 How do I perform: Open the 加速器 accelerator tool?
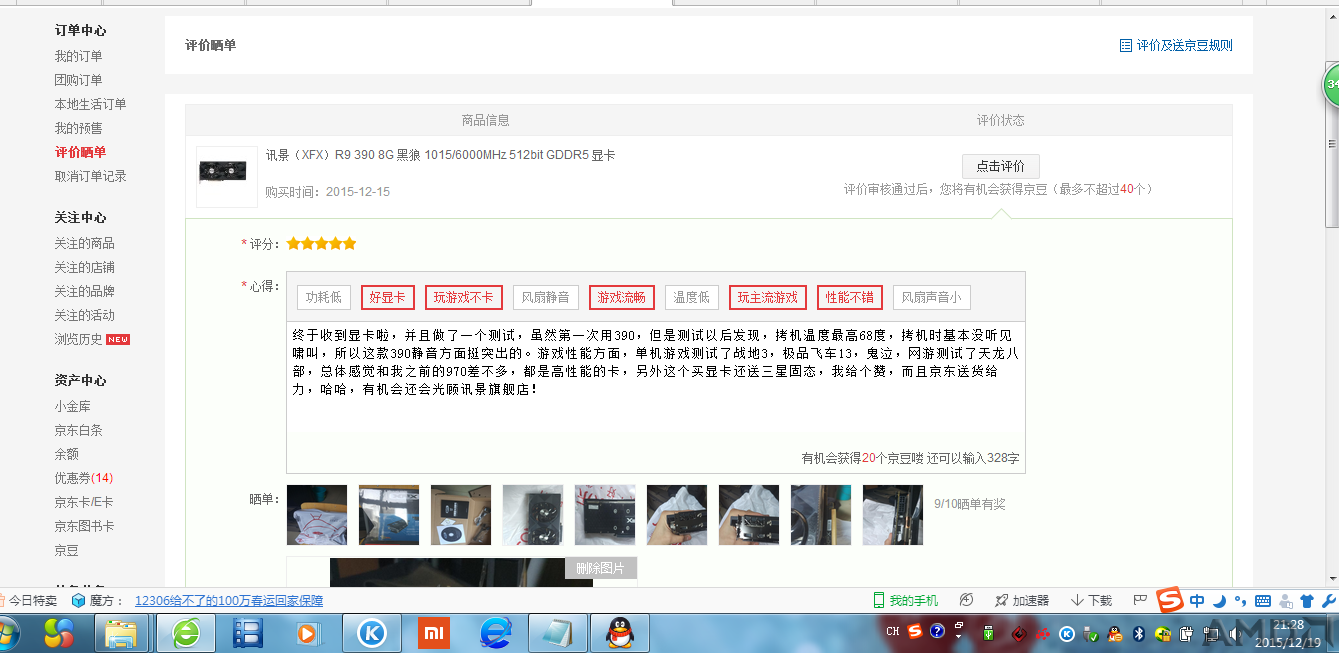point(1022,601)
